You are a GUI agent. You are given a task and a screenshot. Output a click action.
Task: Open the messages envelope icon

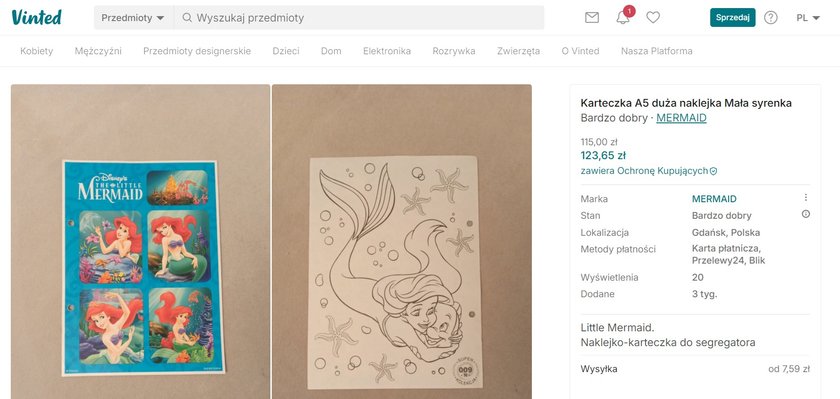click(x=591, y=18)
